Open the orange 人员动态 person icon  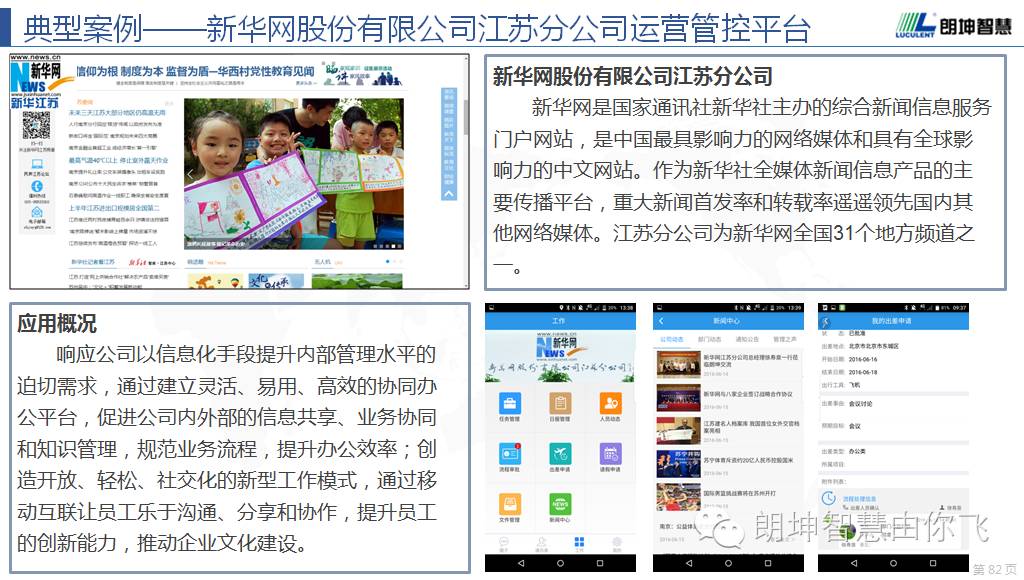tap(611, 403)
